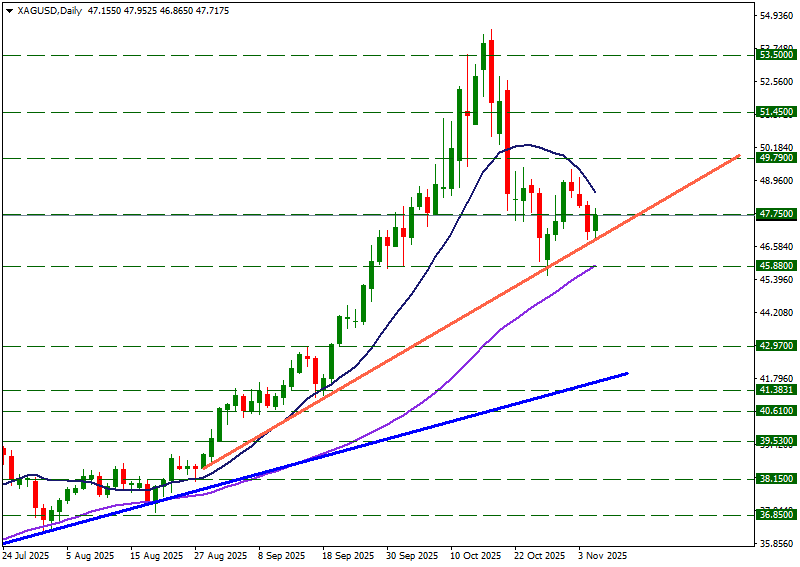Select the 45.8800 price level label
The width and height of the screenshot is (800, 567).
pos(776,266)
